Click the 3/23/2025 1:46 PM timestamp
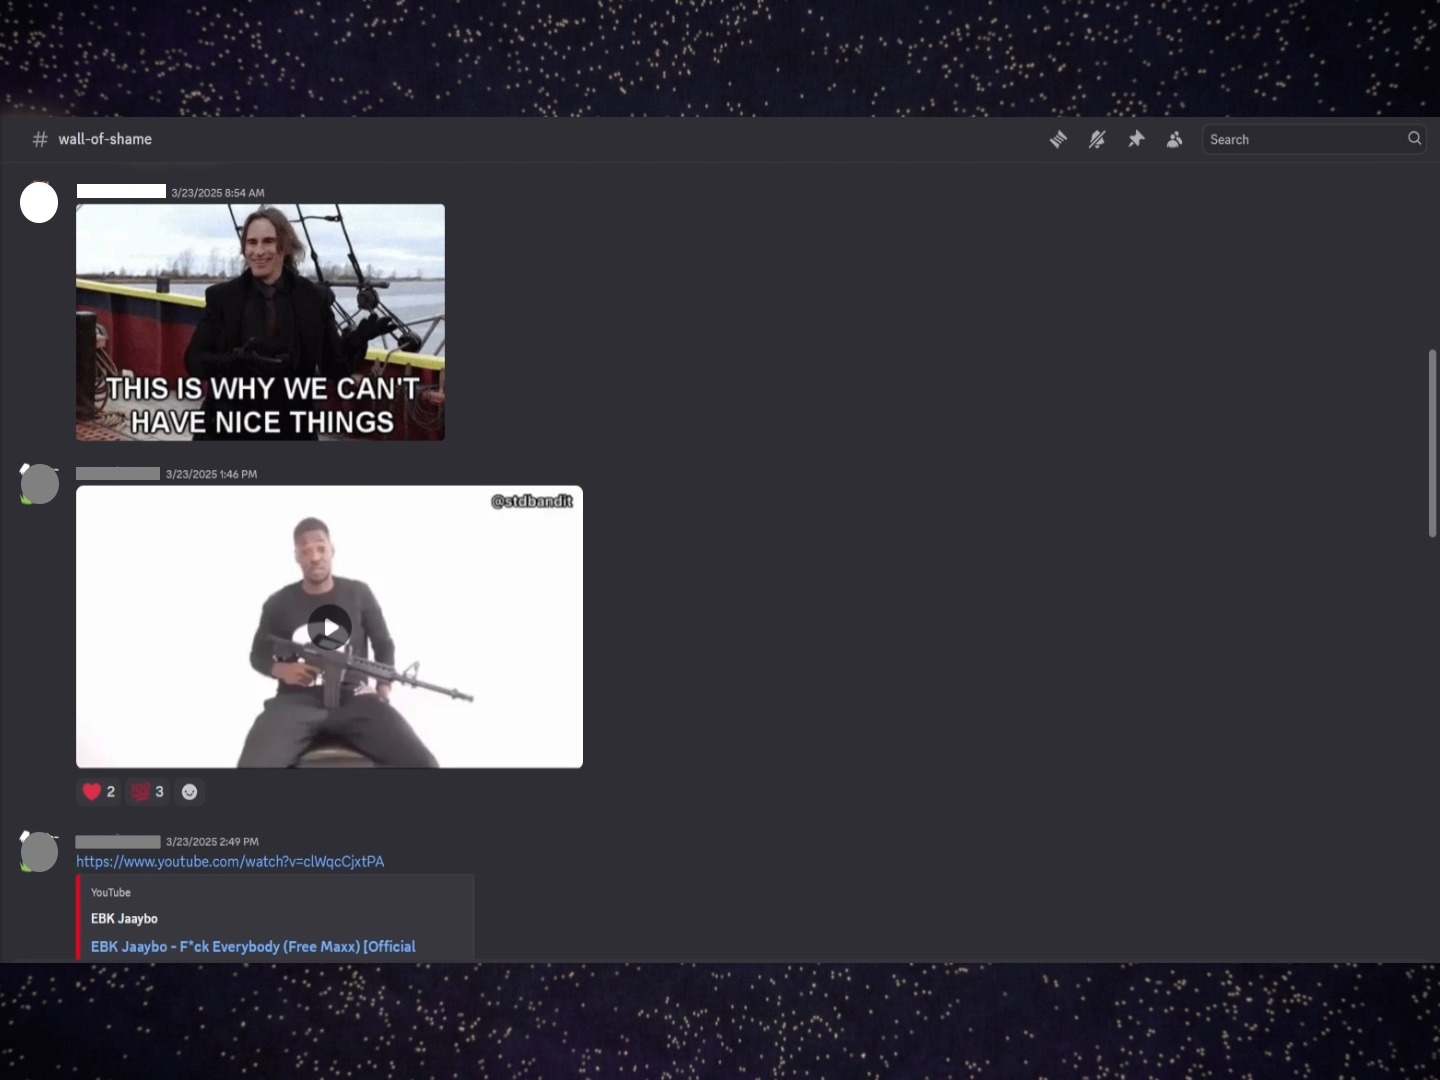Screen dimensions: 1440x1080 click(212, 474)
